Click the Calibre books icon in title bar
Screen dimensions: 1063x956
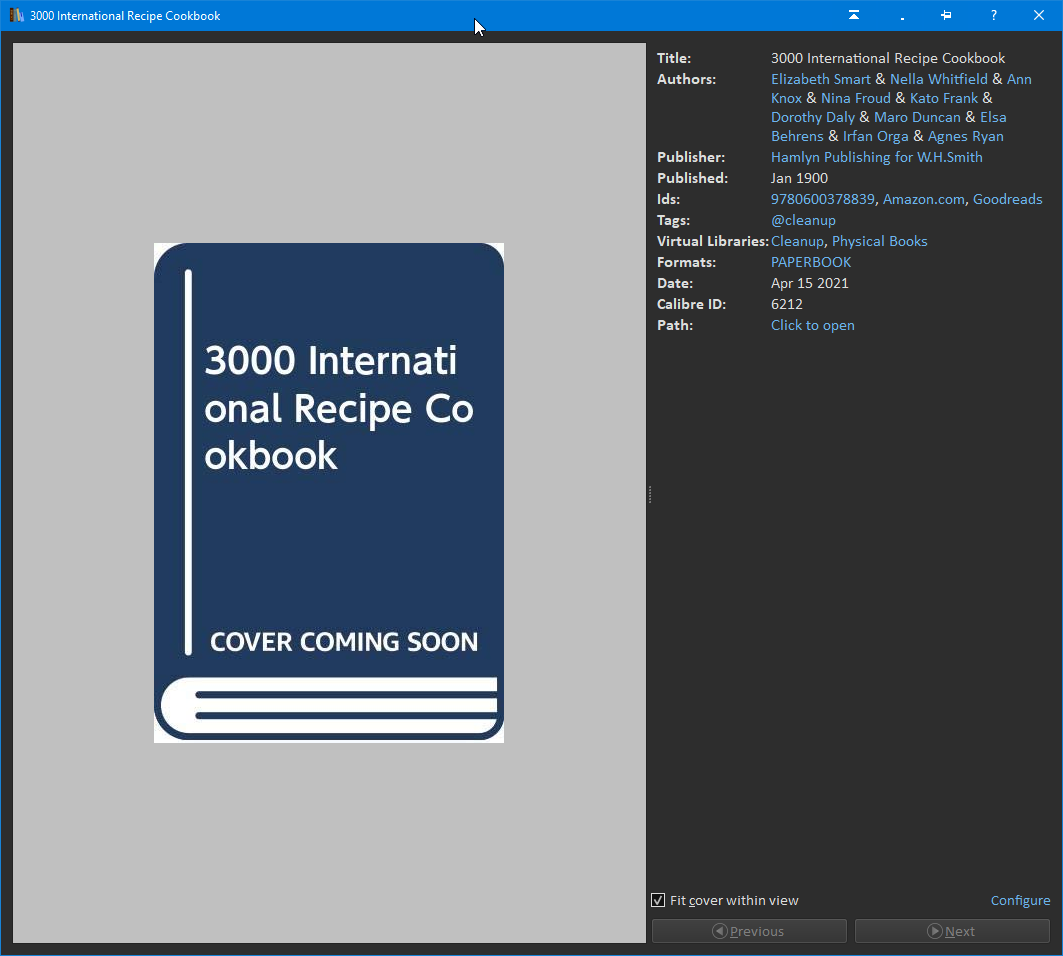[x=16, y=15]
